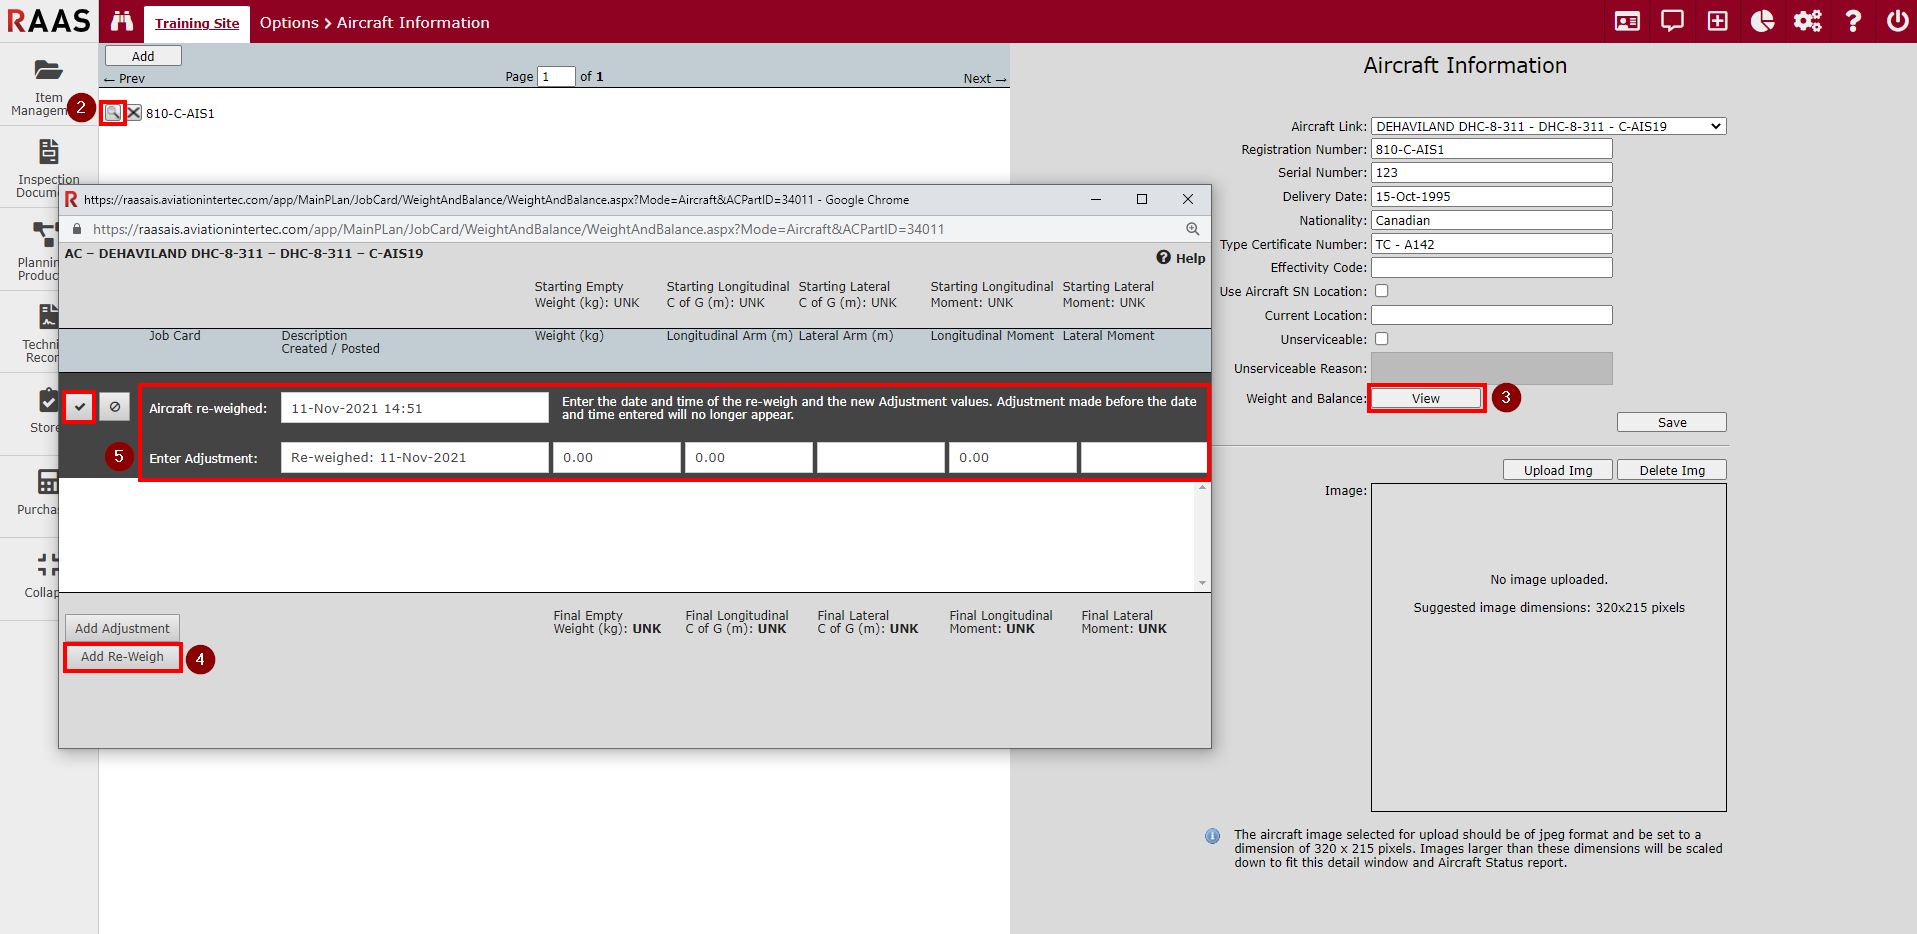Click the Add Re-Weigh button
The width and height of the screenshot is (1917, 934).
[122, 657]
